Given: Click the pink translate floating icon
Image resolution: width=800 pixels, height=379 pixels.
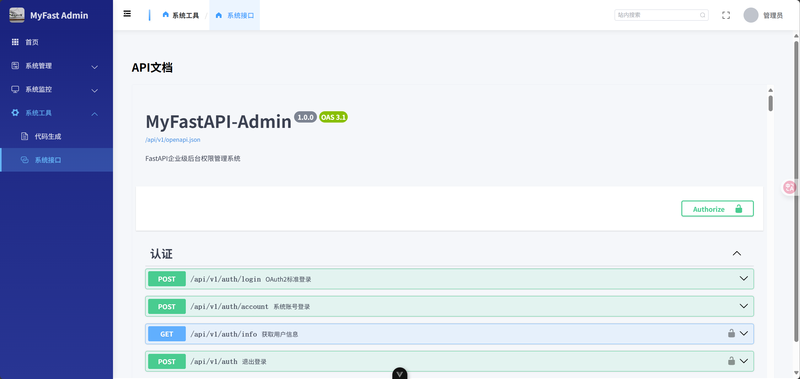Looking at the screenshot, I should point(790,188).
